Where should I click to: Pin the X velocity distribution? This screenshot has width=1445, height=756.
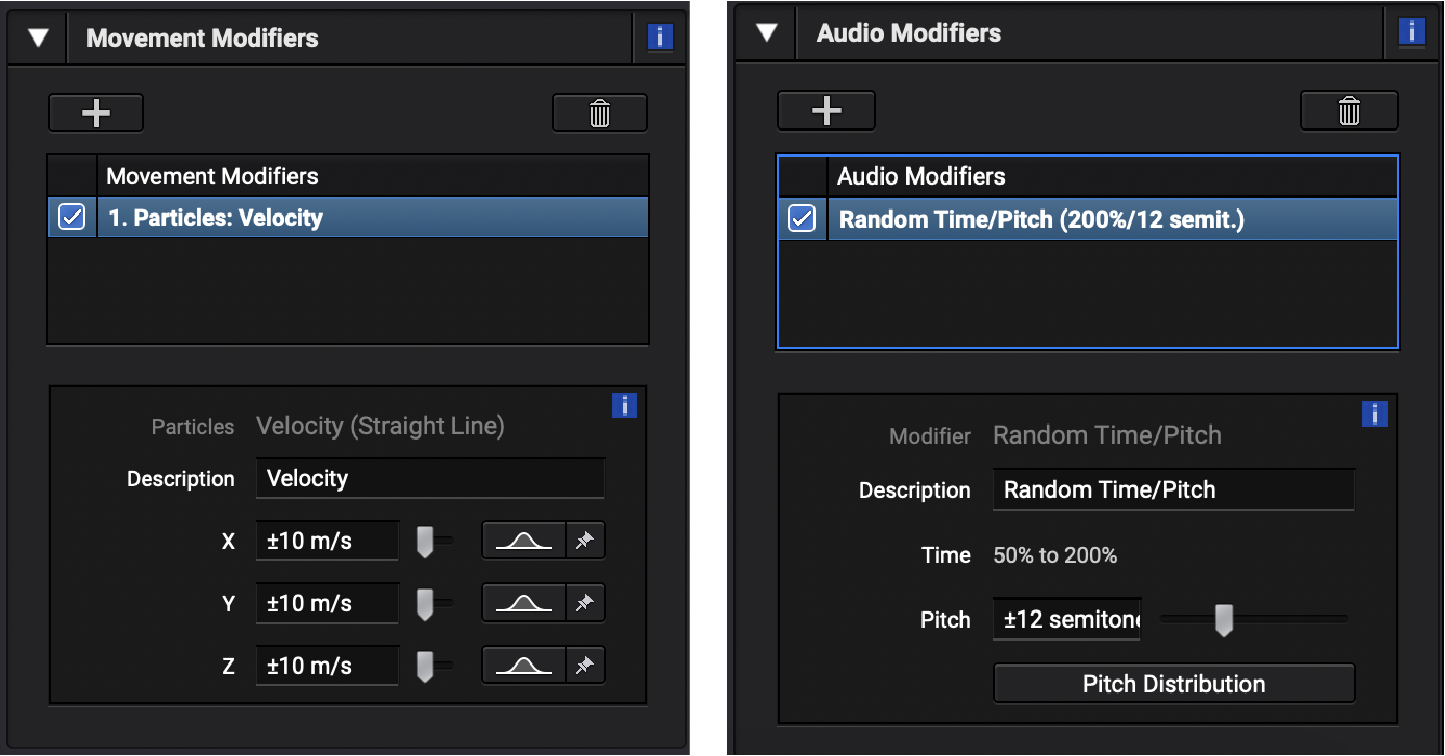click(585, 540)
